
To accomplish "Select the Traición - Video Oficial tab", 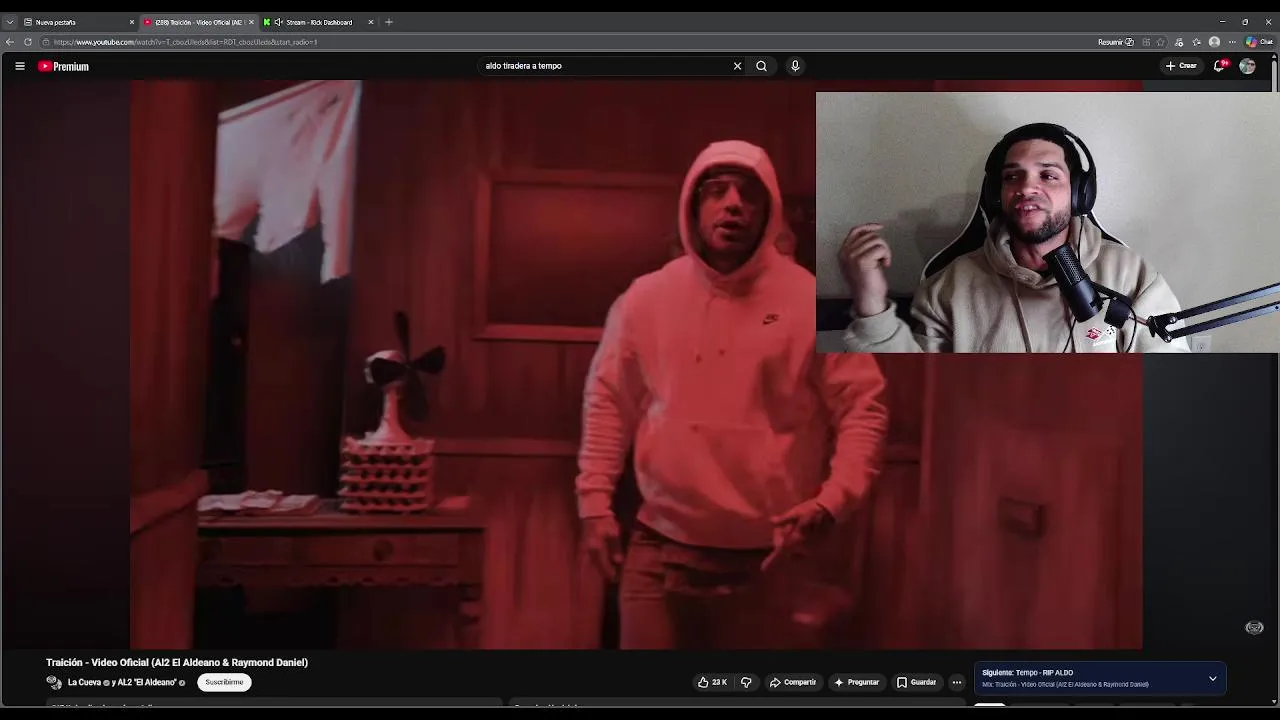I will point(198,22).
